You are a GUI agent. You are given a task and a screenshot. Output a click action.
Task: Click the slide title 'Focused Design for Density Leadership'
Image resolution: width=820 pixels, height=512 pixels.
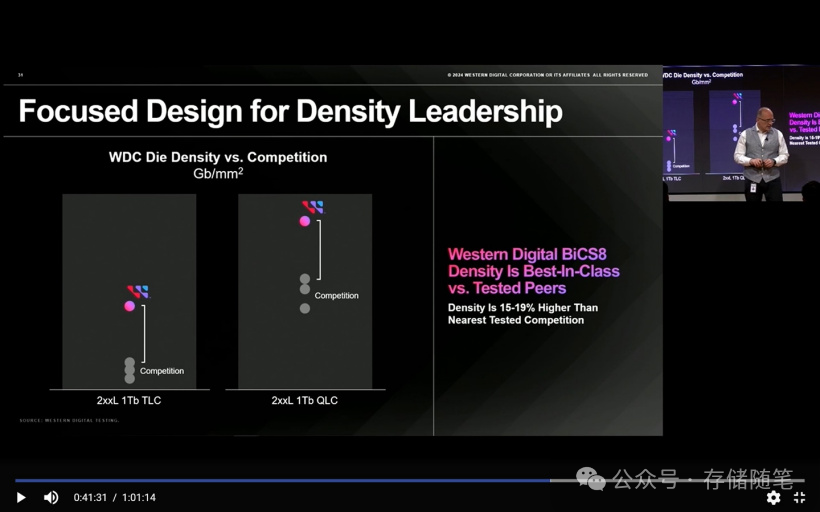click(291, 111)
